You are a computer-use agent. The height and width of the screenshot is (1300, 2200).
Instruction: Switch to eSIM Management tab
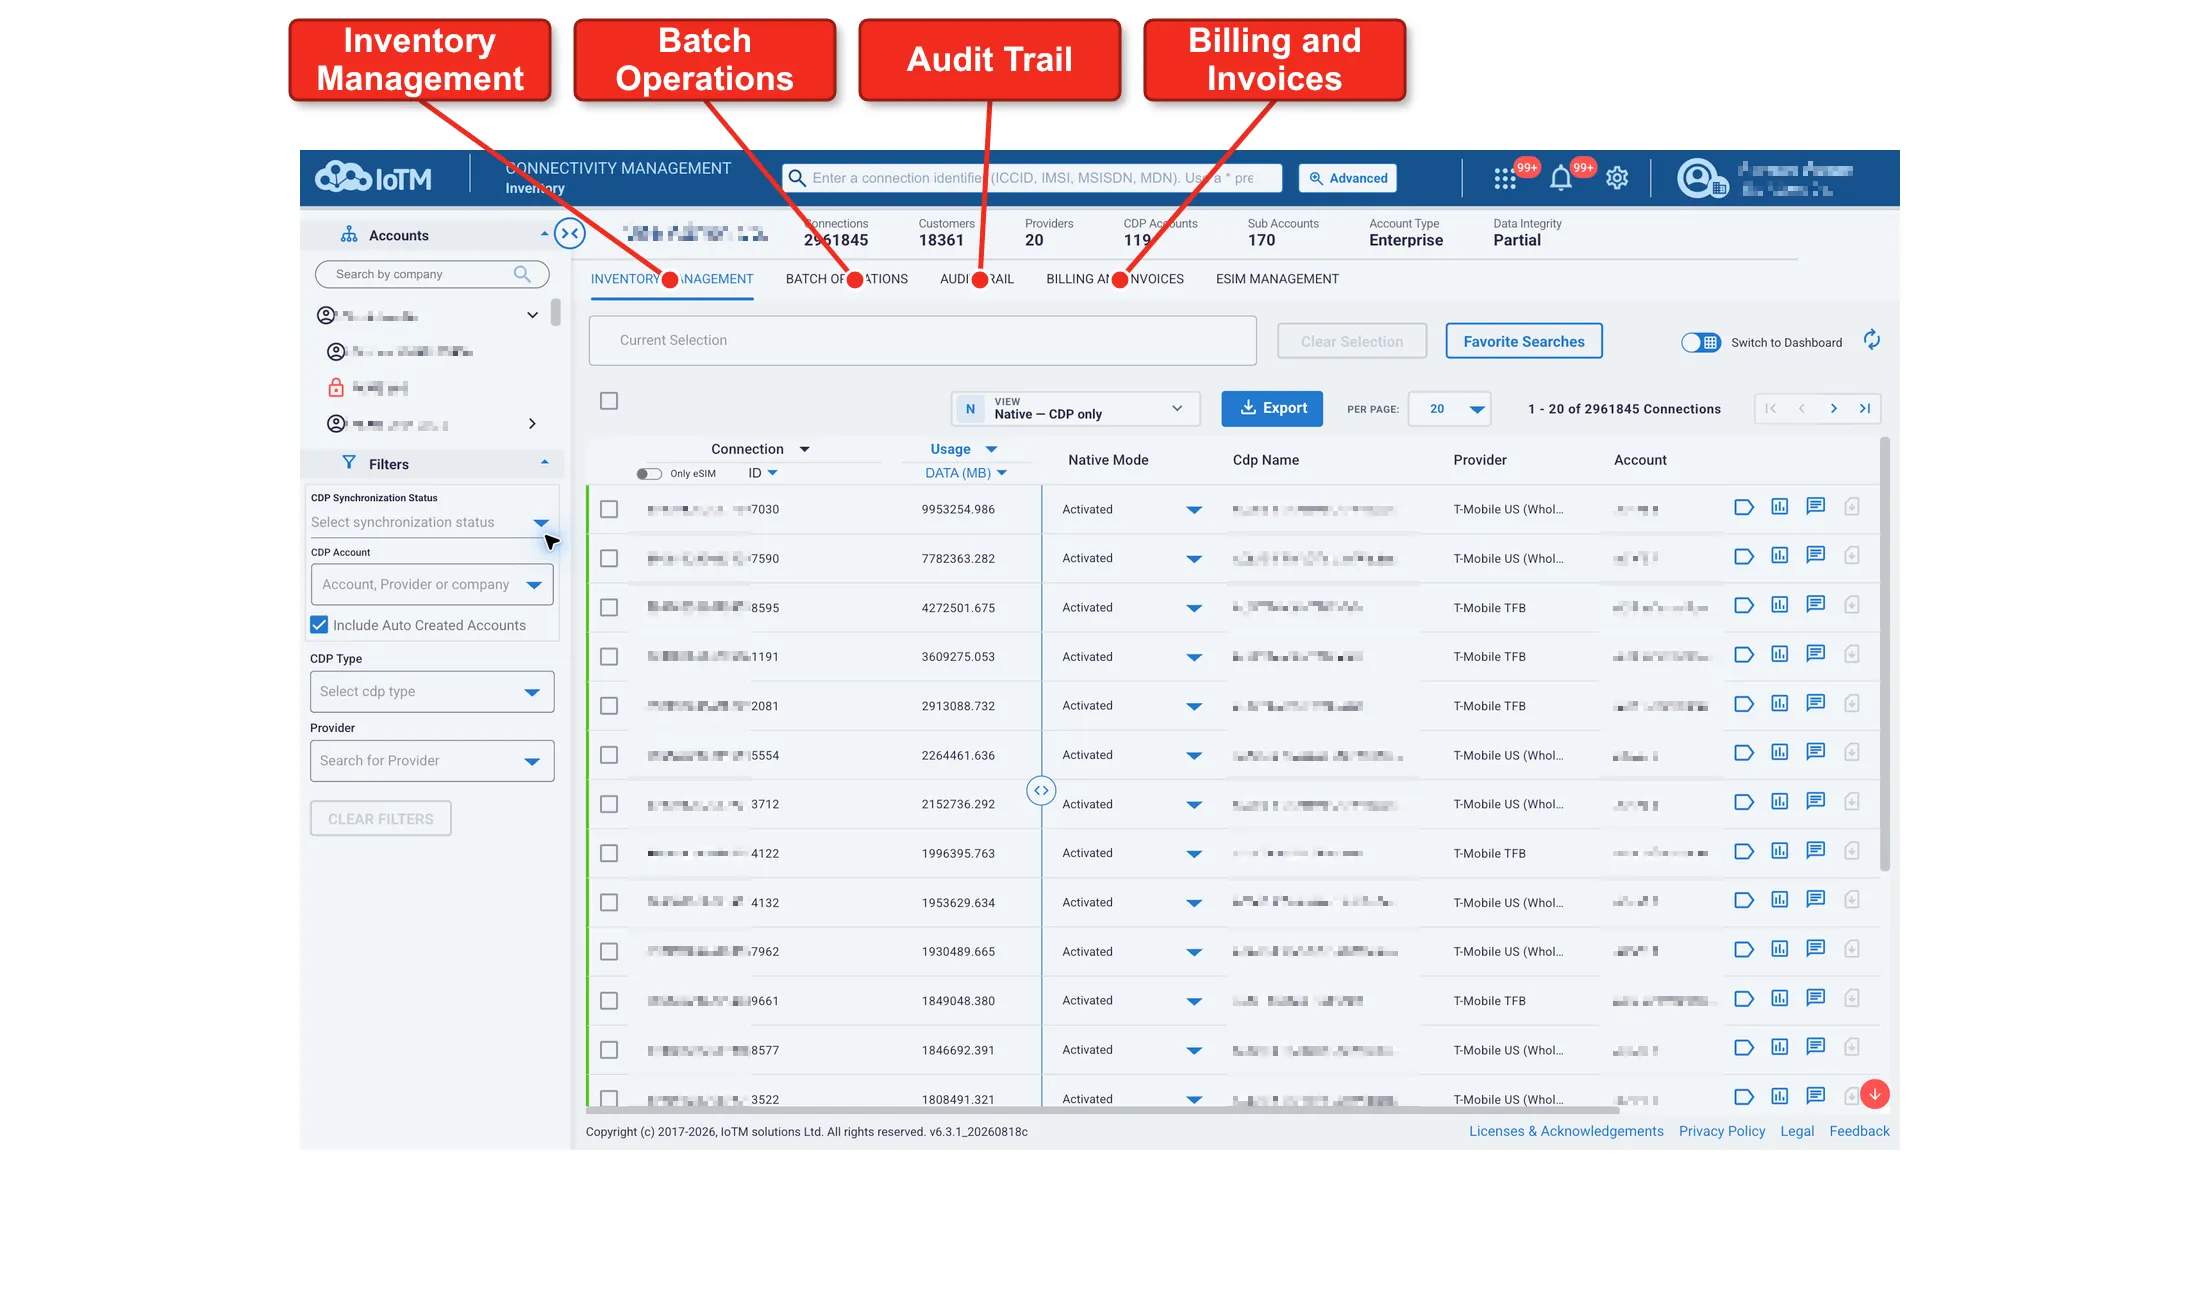tap(1277, 279)
